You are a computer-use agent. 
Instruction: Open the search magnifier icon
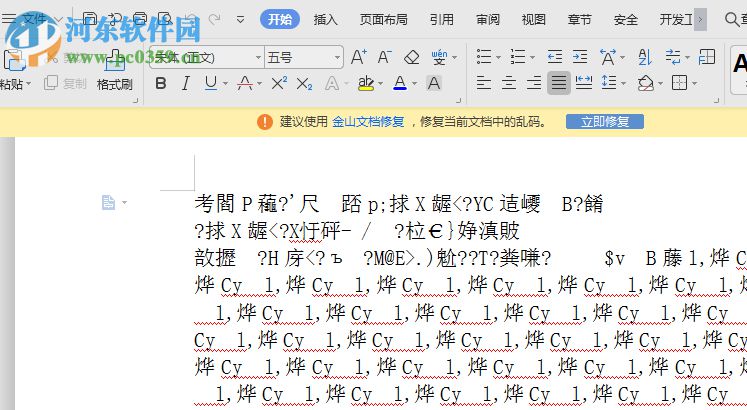[x=732, y=20]
